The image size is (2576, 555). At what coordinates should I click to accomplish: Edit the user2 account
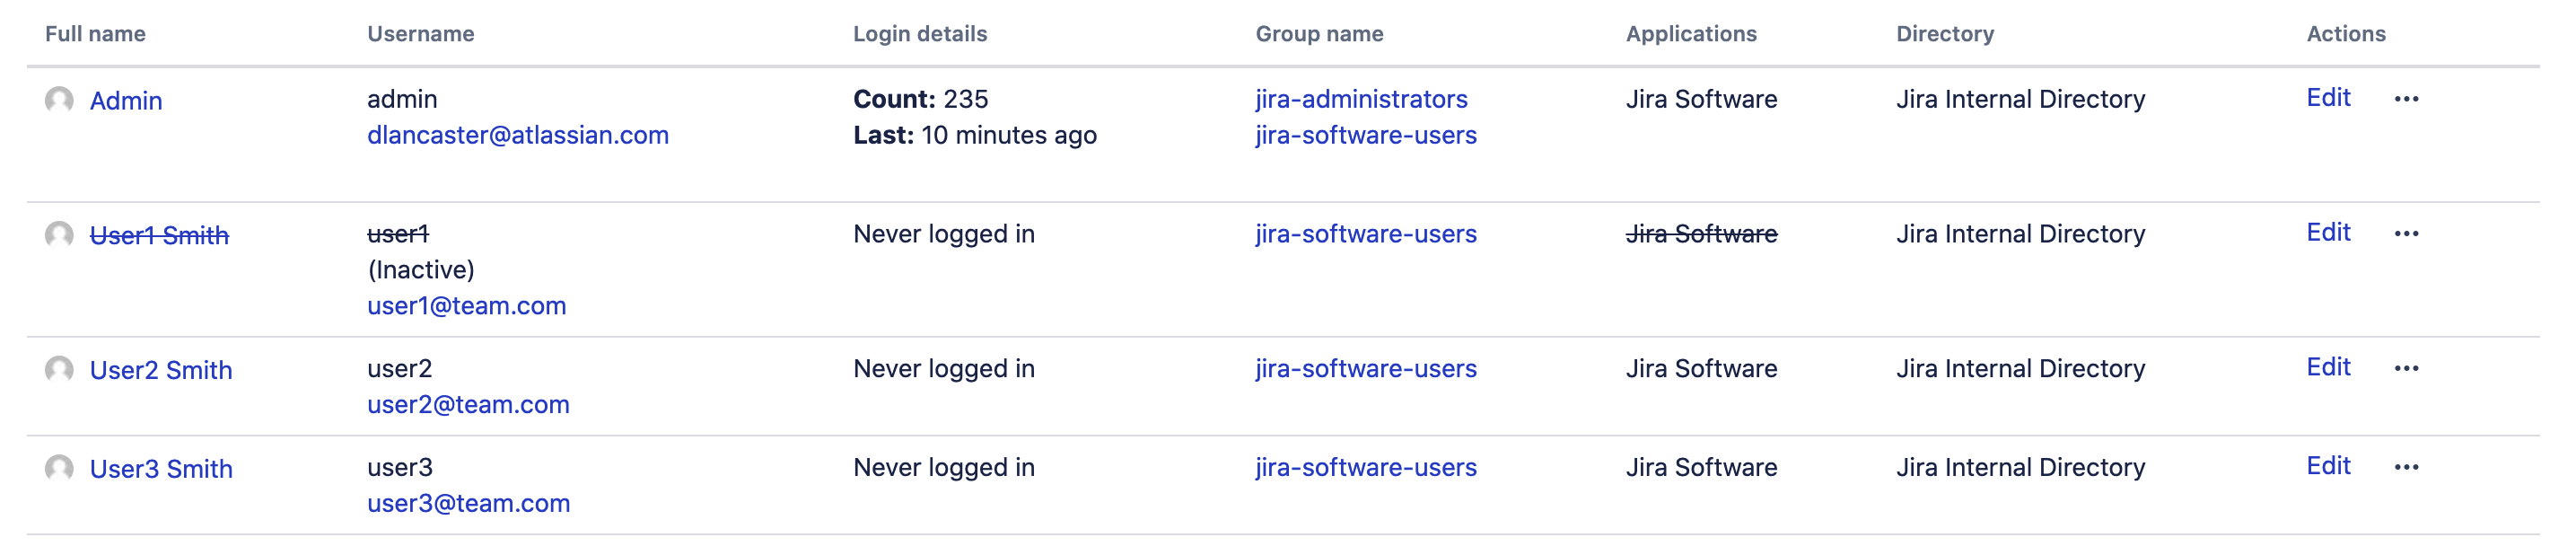pyautogui.click(x=2328, y=367)
